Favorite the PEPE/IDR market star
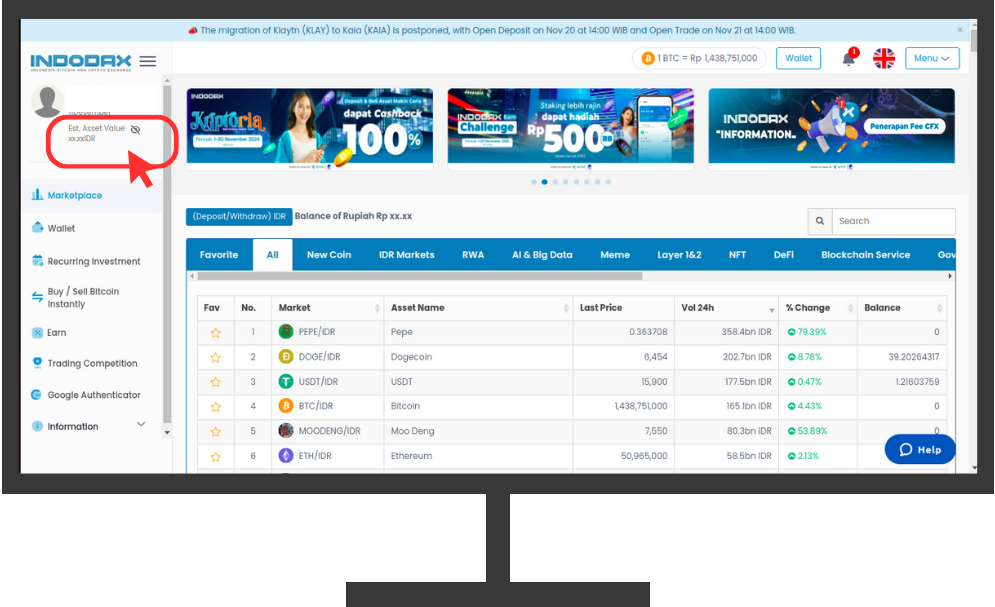Image resolution: width=995 pixels, height=607 pixels. pos(216,332)
